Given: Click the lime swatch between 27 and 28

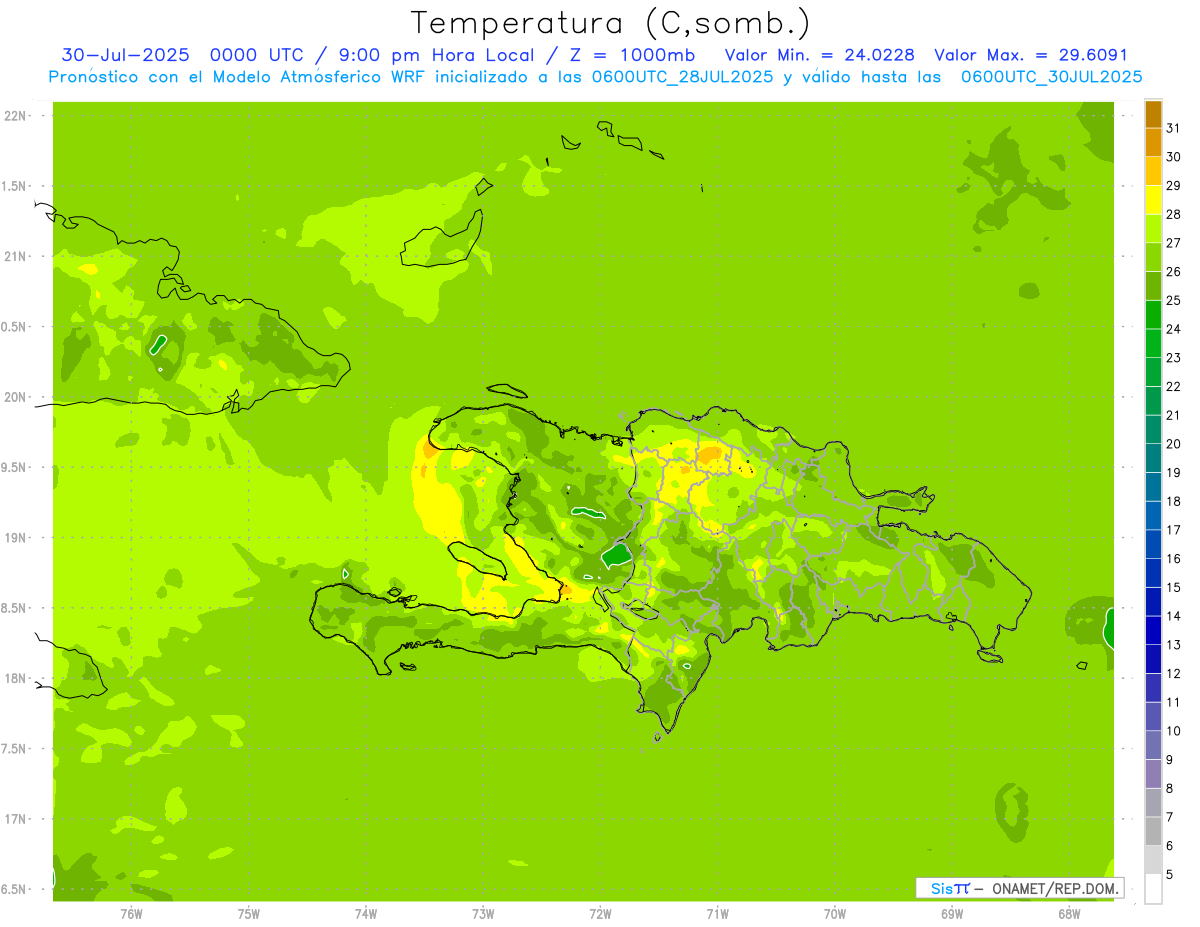Looking at the screenshot, I should pyautogui.click(x=1153, y=228).
